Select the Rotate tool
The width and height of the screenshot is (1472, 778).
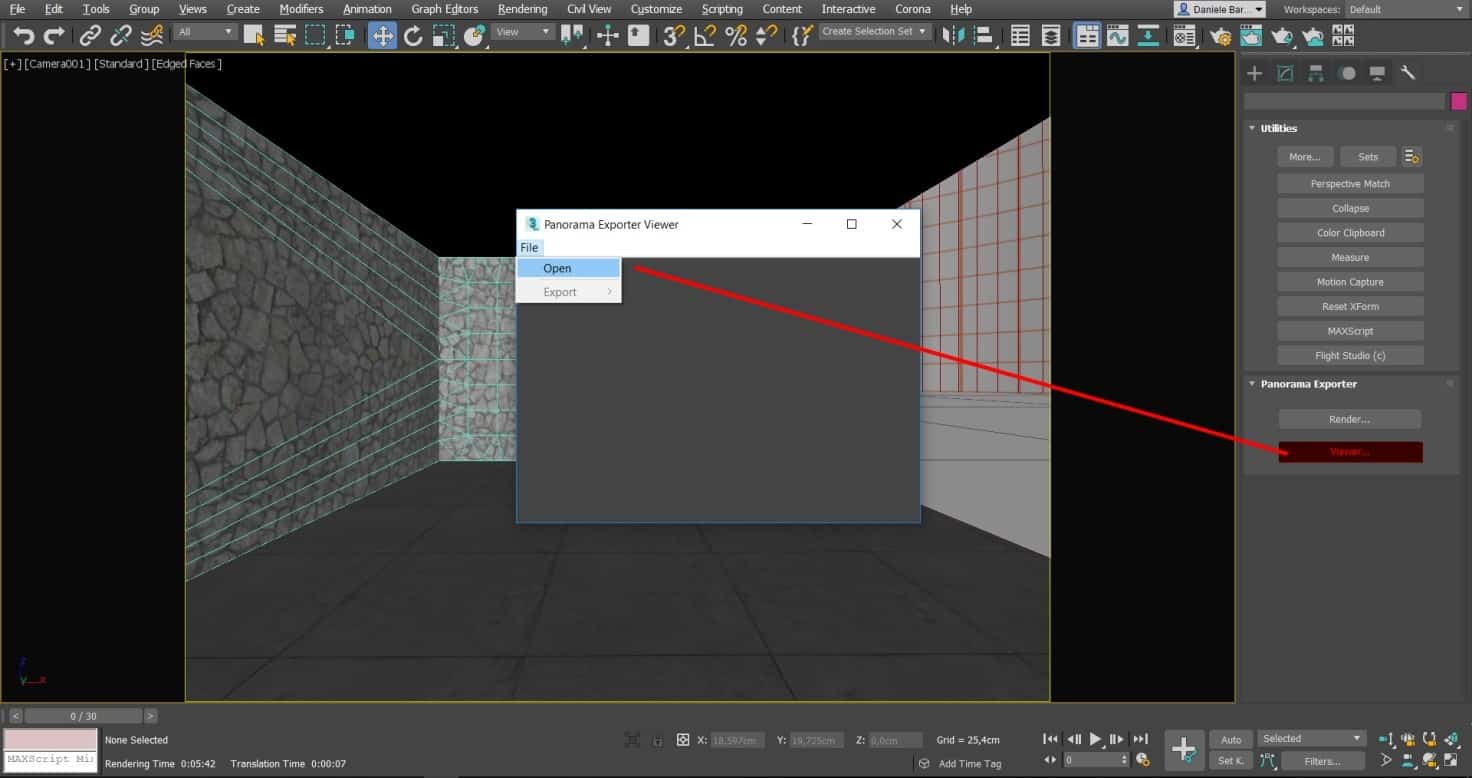point(414,35)
